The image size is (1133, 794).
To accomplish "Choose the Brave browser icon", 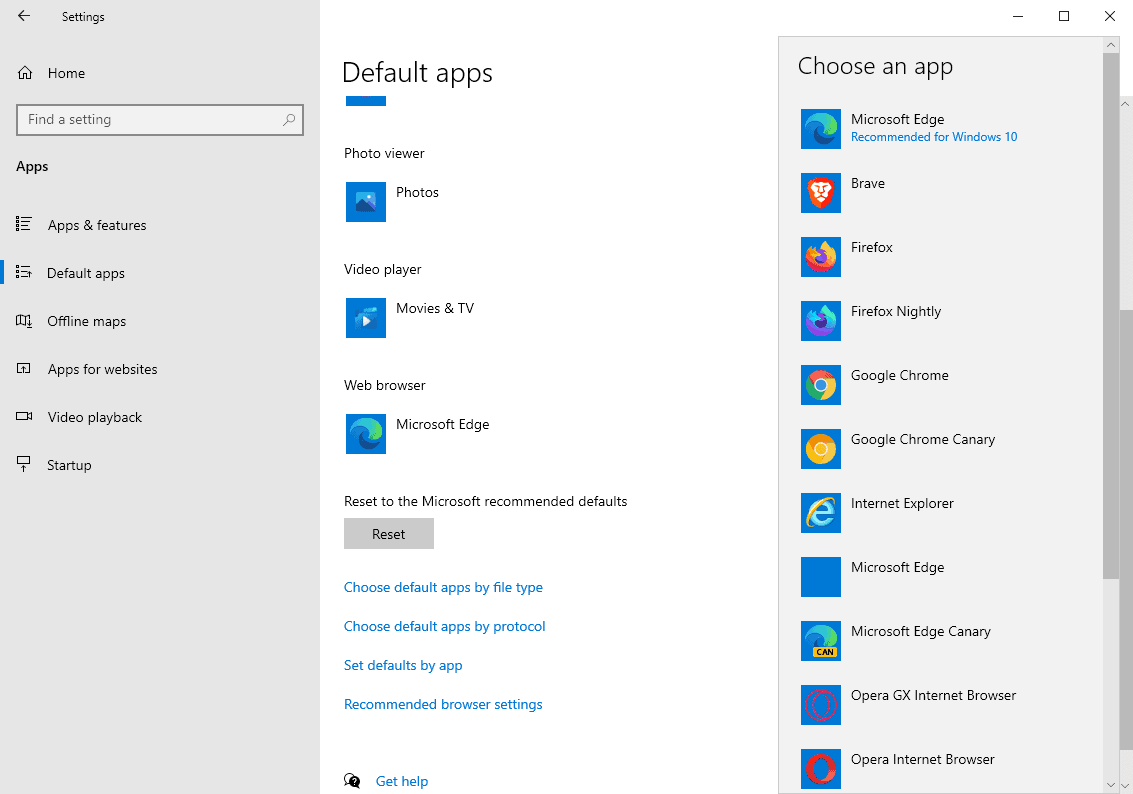I will [821, 193].
